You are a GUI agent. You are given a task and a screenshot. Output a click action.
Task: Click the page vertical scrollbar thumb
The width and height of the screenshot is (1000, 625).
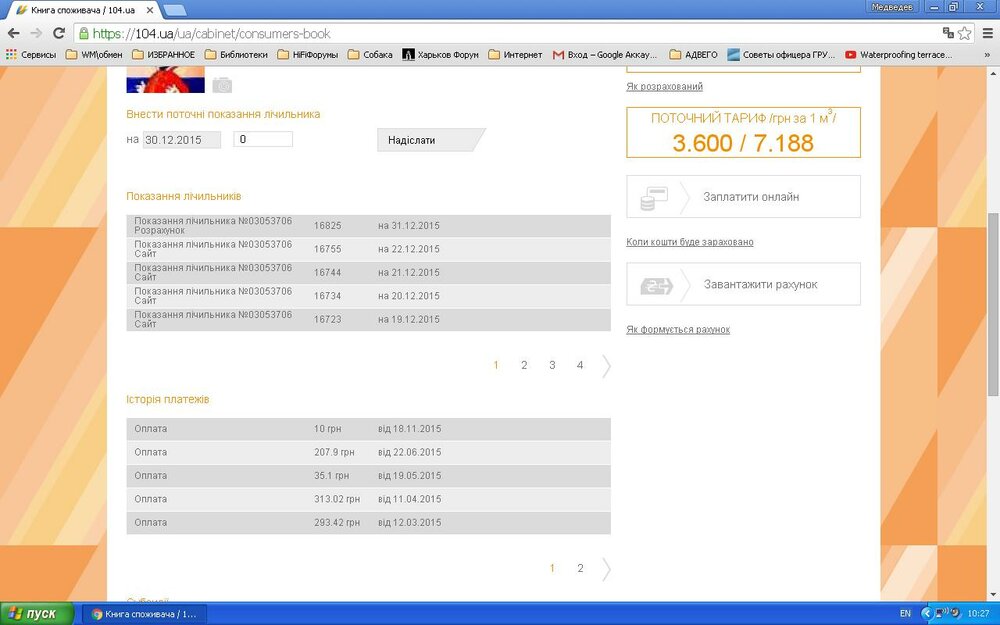pos(992,300)
